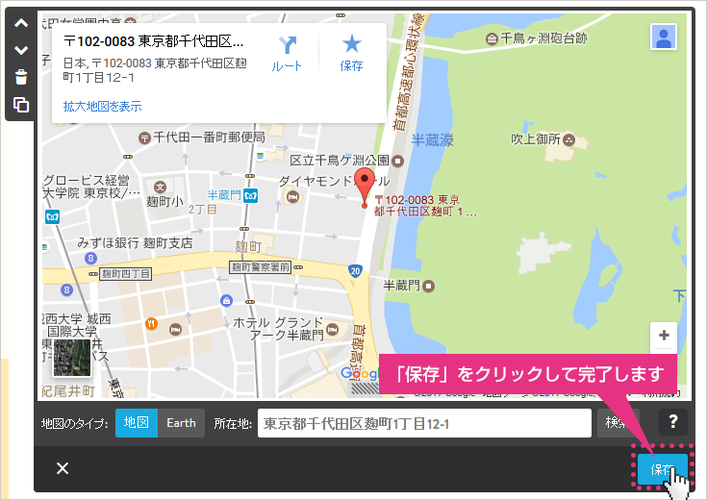Click the 半蔵門 gate landmark marker

tap(428, 286)
